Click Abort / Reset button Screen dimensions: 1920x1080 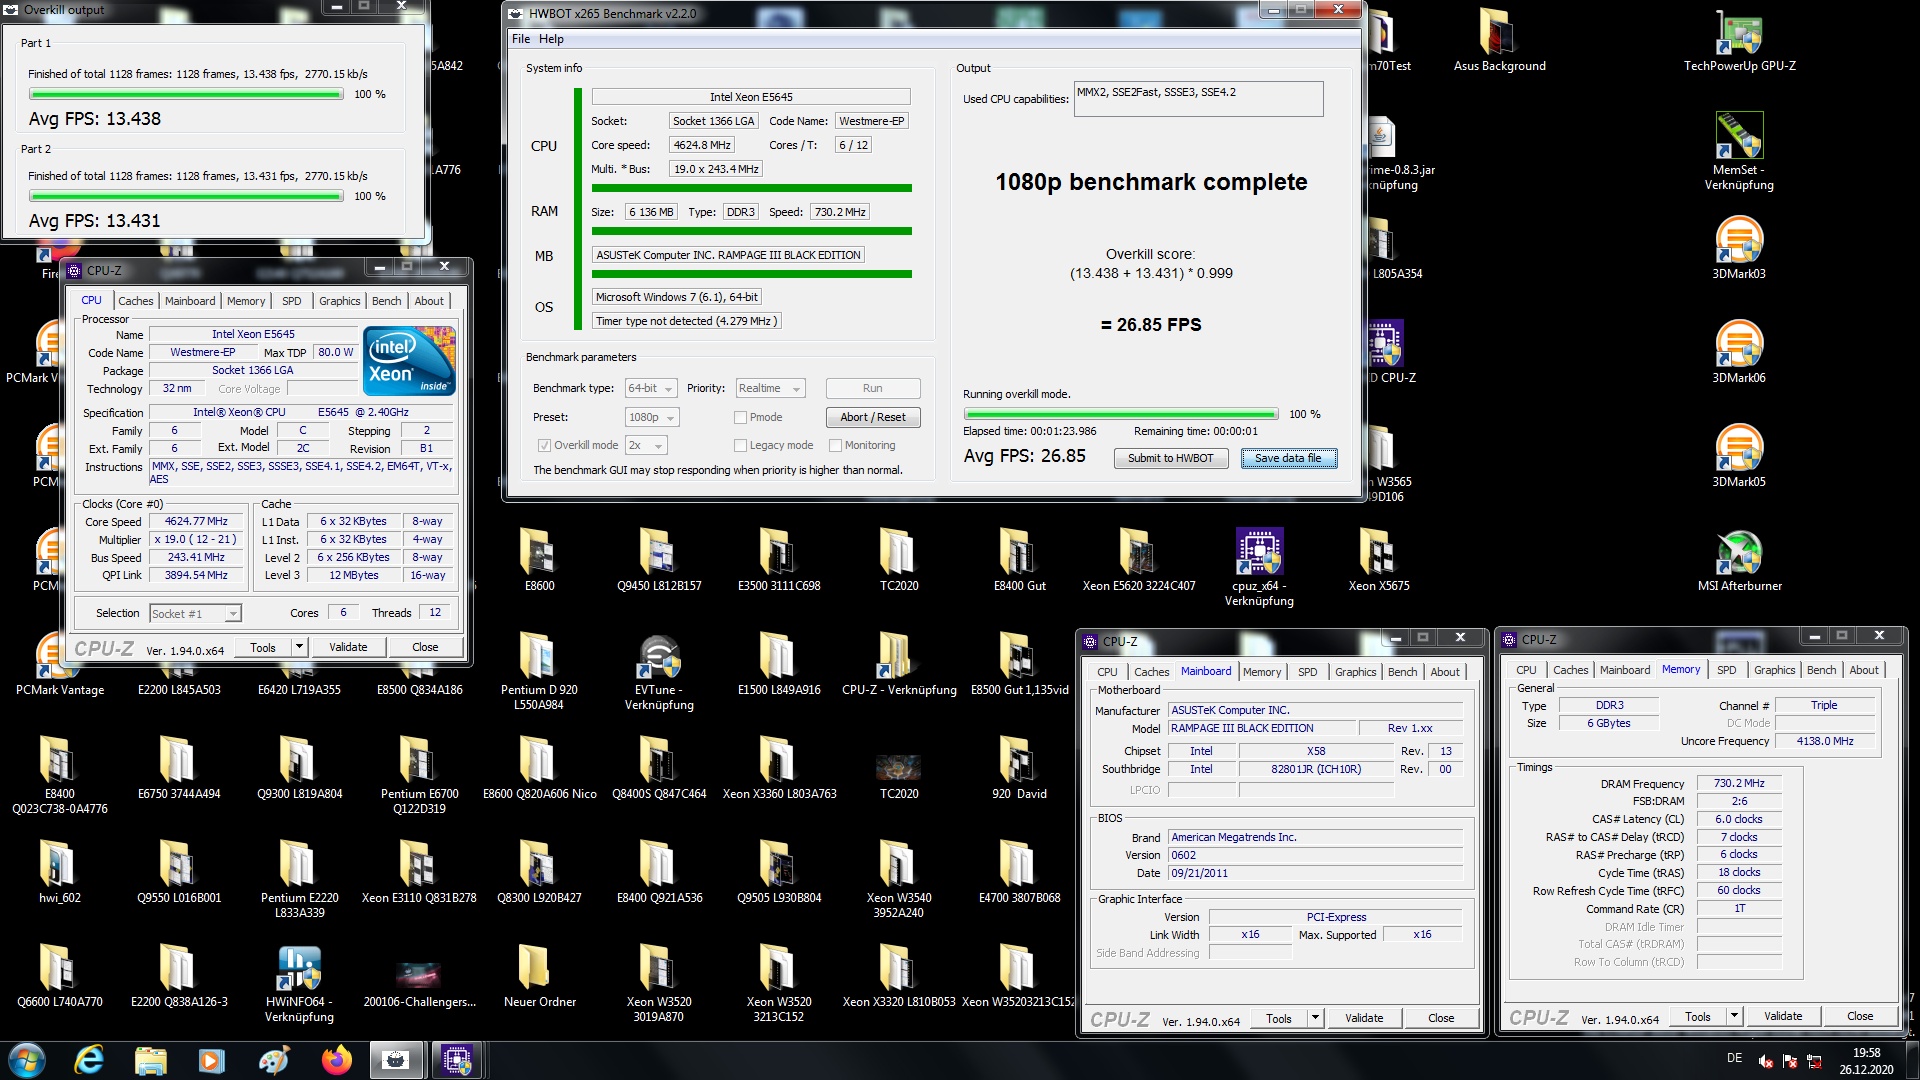point(872,418)
